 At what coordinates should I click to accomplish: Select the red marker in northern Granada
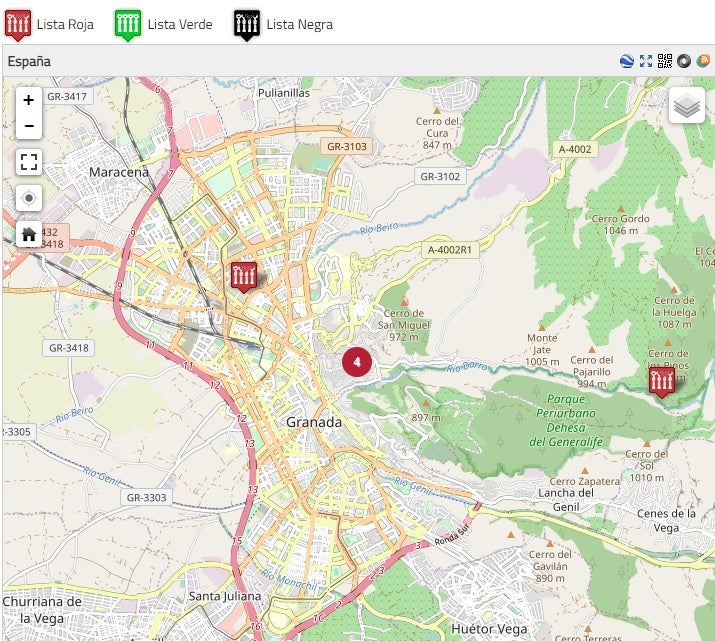(x=244, y=274)
